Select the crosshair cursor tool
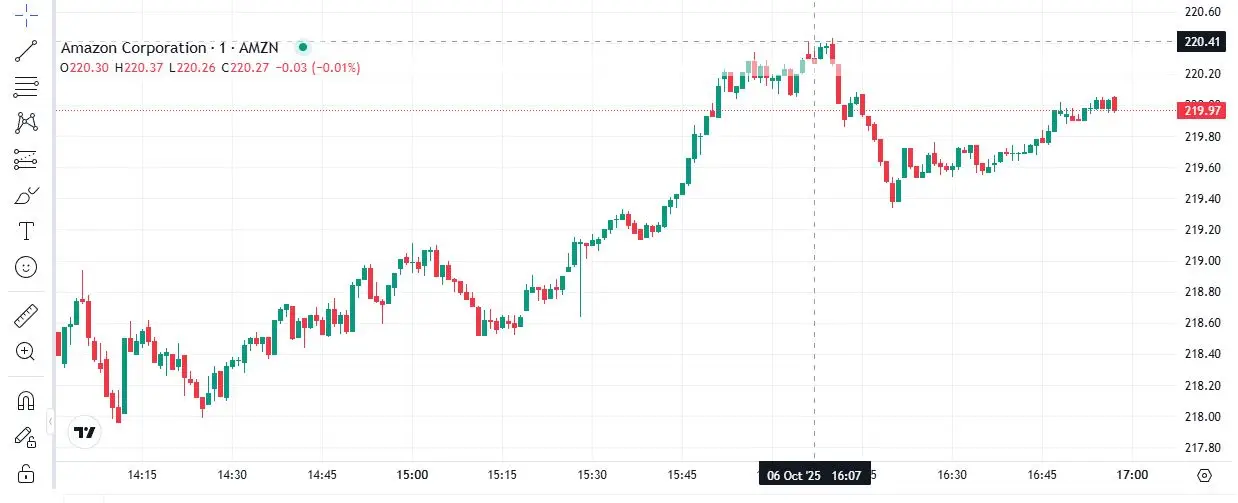The image size is (1238, 503). tap(26, 14)
